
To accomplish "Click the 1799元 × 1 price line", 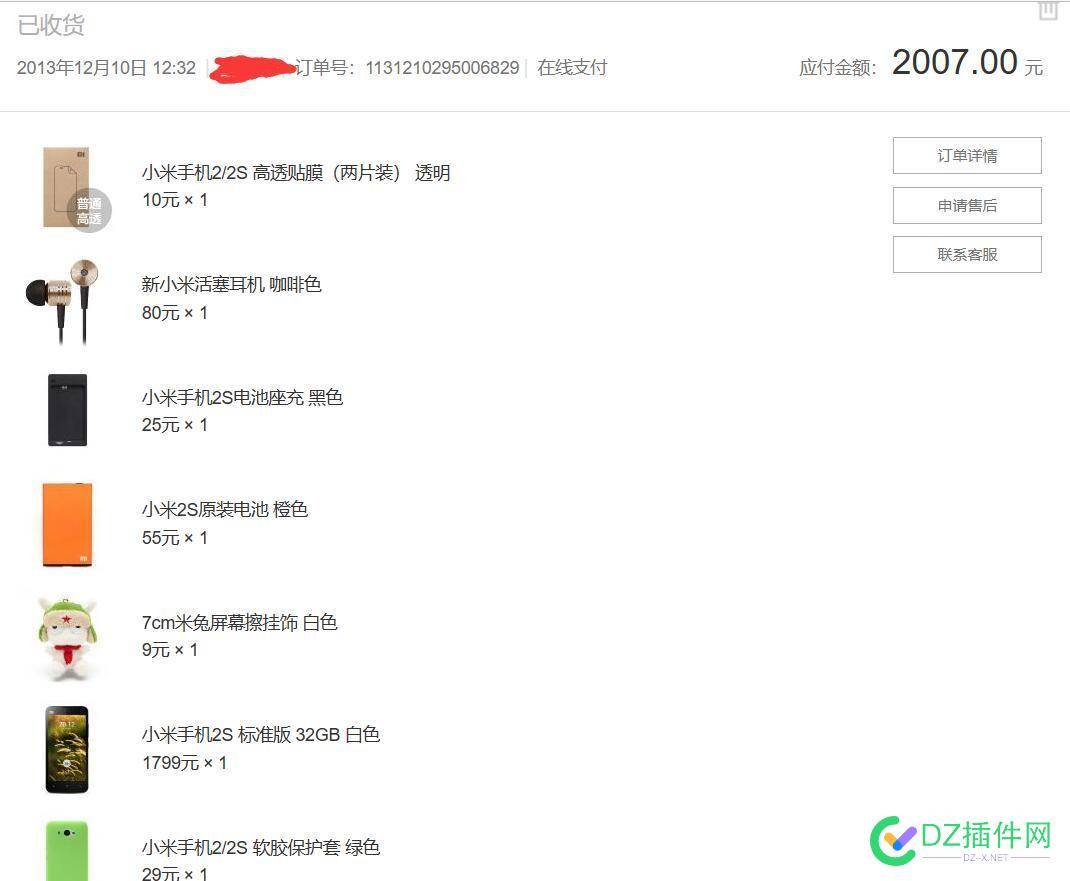I will pyautogui.click(x=184, y=763).
